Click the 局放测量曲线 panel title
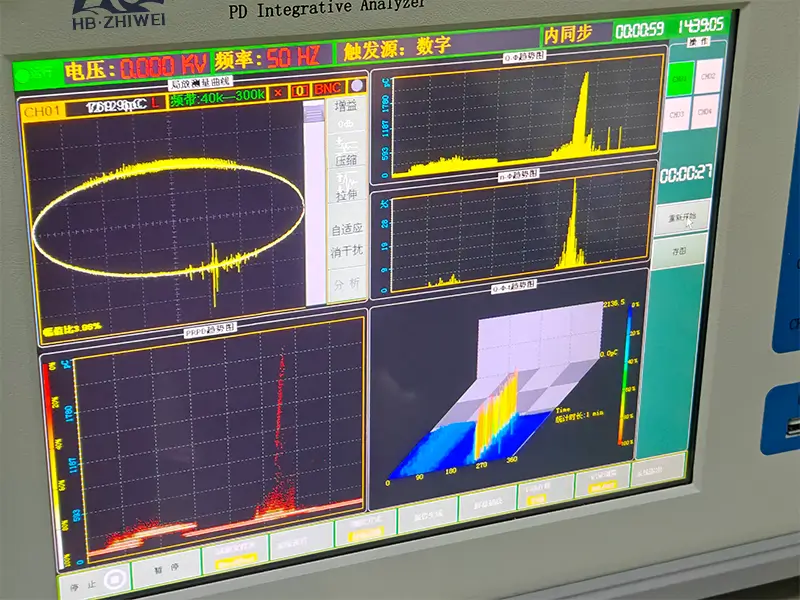Image resolution: width=800 pixels, height=600 pixels. (201, 84)
